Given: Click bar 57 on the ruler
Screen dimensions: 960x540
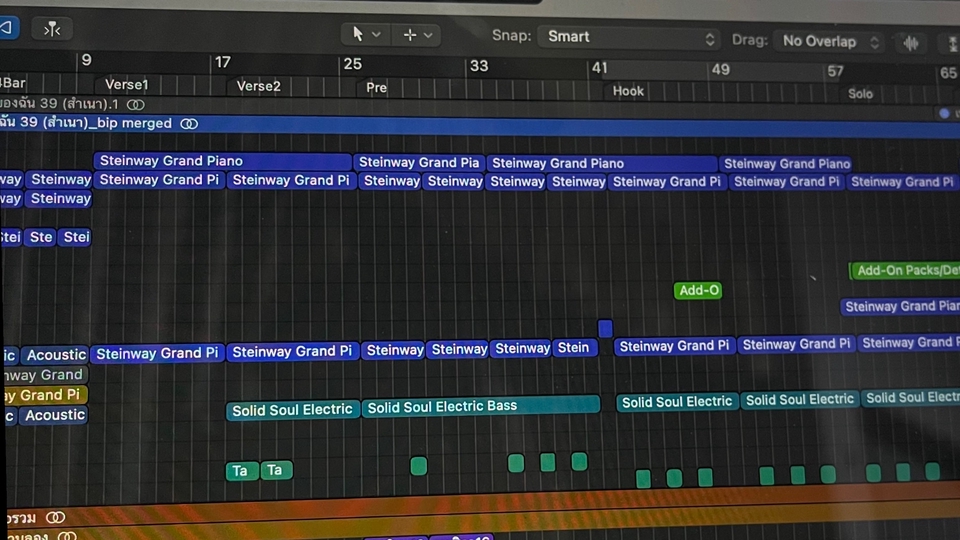Looking at the screenshot, I should click(x=835, y=71).
